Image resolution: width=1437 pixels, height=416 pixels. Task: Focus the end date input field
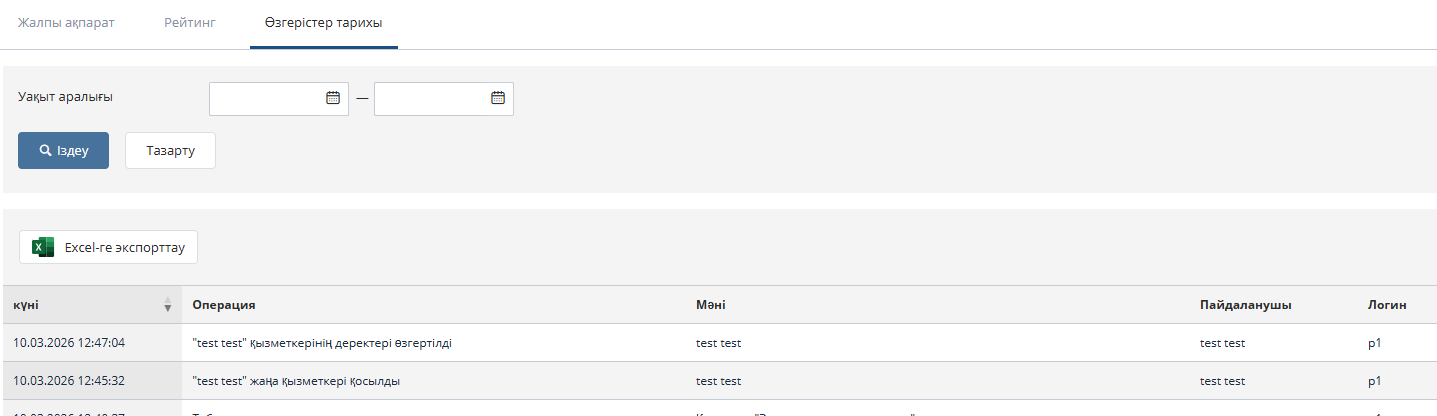pos(432,98)
